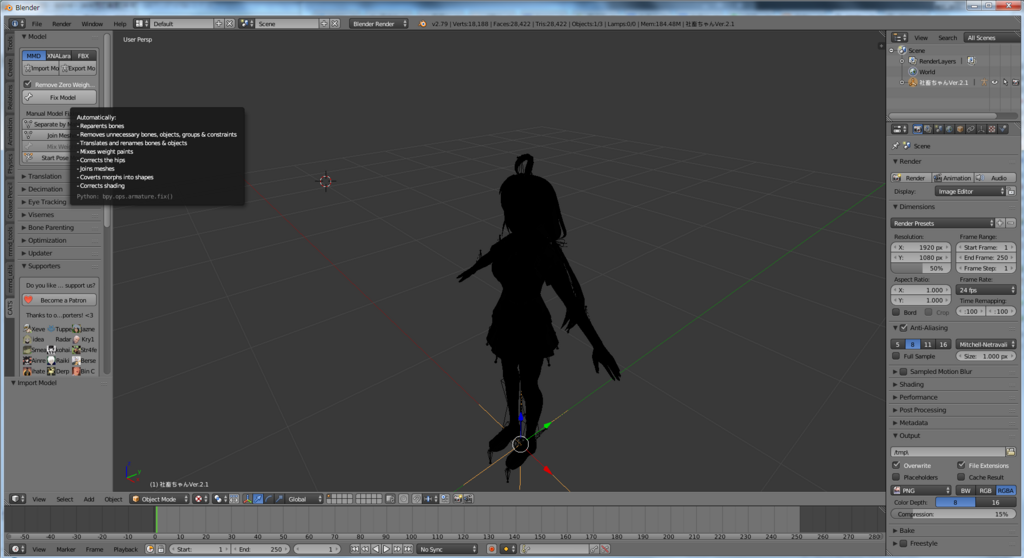Click Become a Patron button

coord(59,300)
